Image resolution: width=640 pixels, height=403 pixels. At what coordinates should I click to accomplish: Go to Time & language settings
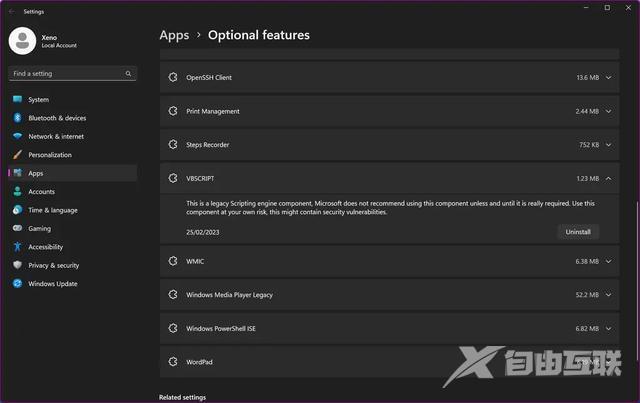(x=52, y=210)
